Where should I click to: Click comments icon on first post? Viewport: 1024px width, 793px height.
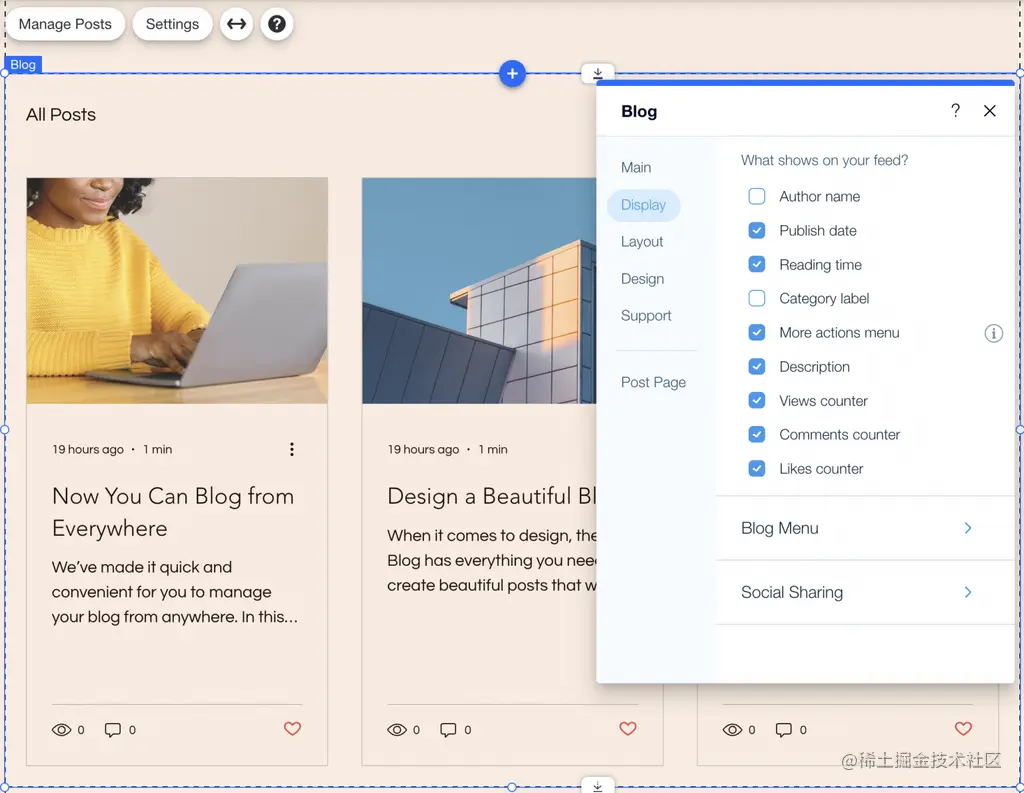[113, 730]
